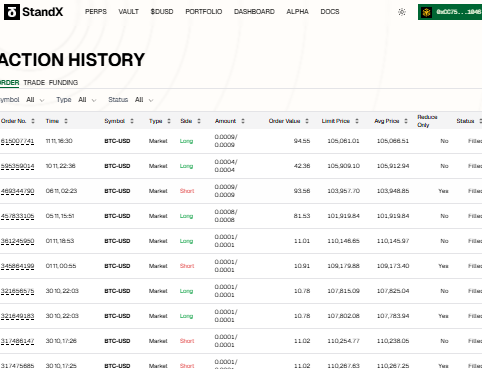Open order number 317486147

[17, 341]
